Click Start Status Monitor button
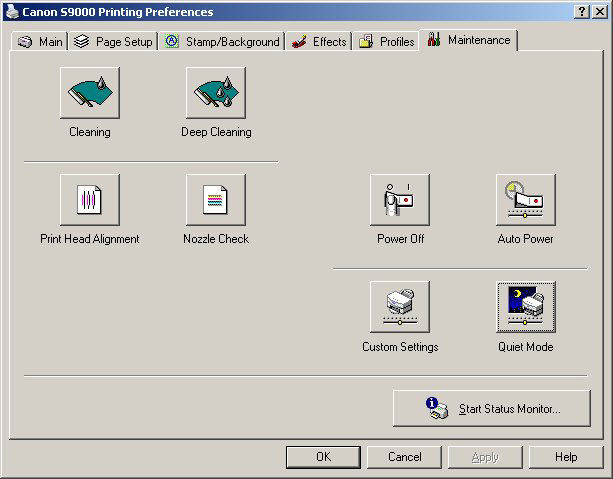This screenshot has height=479, width=613. [x=492, y=408]
